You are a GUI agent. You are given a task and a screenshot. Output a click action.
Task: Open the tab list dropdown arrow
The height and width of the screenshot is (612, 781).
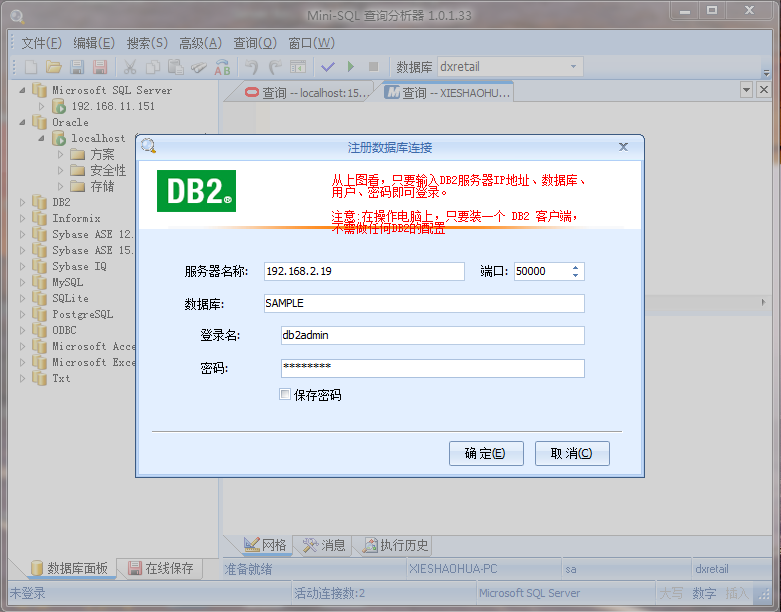746,90
